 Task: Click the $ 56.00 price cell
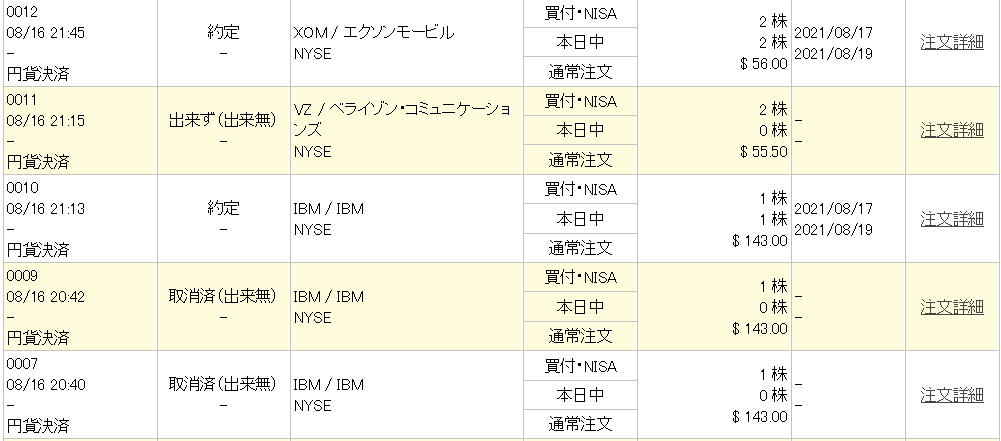[x=764, y=64]
